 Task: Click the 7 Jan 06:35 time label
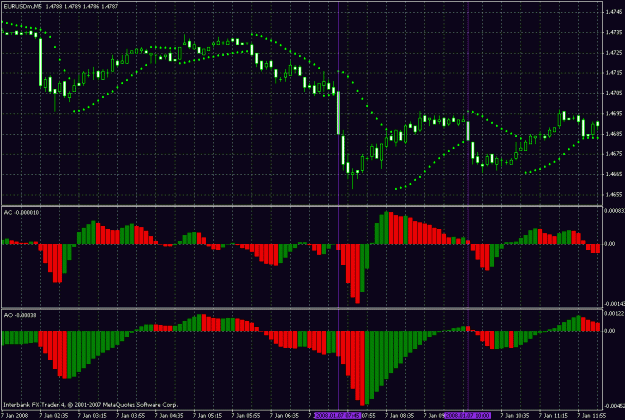pyautogui.click(x=284, y=416)
